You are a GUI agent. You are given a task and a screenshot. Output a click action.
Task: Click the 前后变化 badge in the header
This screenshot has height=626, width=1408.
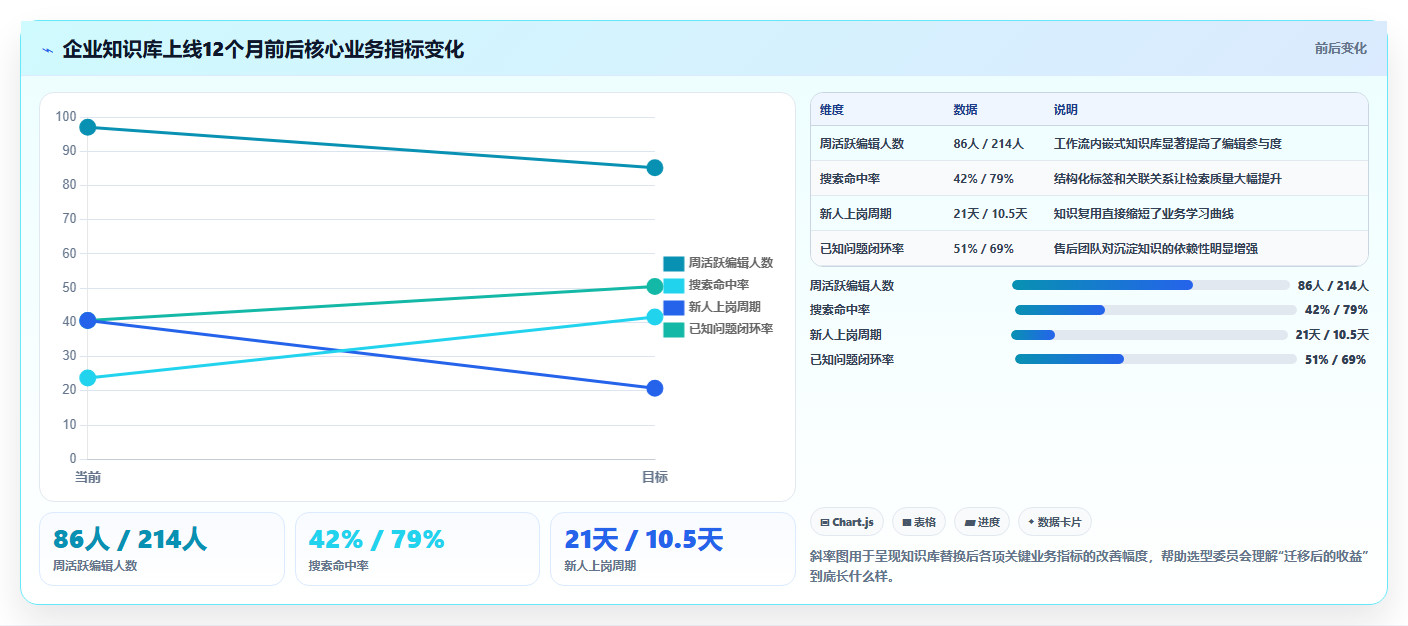point(1340,48)
